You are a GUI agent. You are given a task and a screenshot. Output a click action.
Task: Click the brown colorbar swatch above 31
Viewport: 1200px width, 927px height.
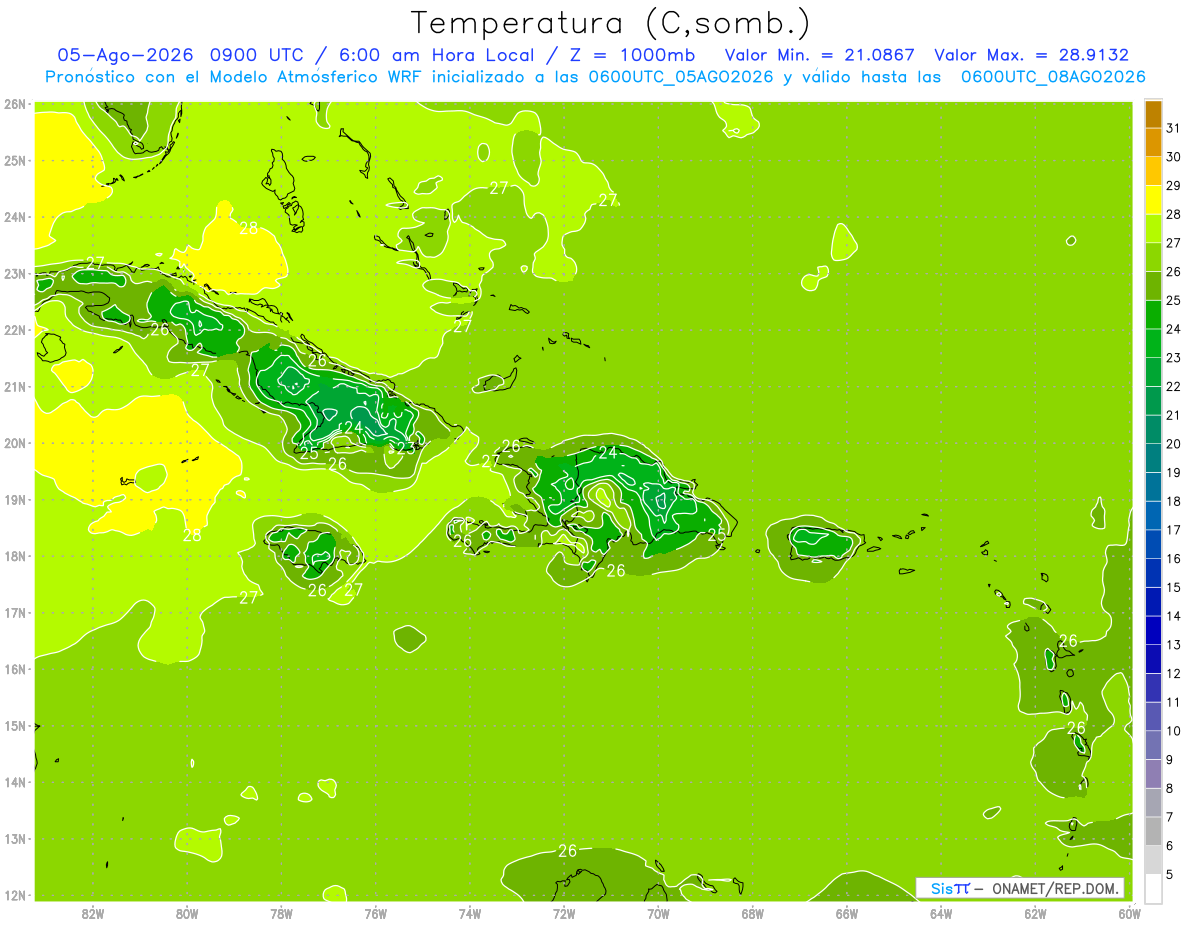[1153, 114]
